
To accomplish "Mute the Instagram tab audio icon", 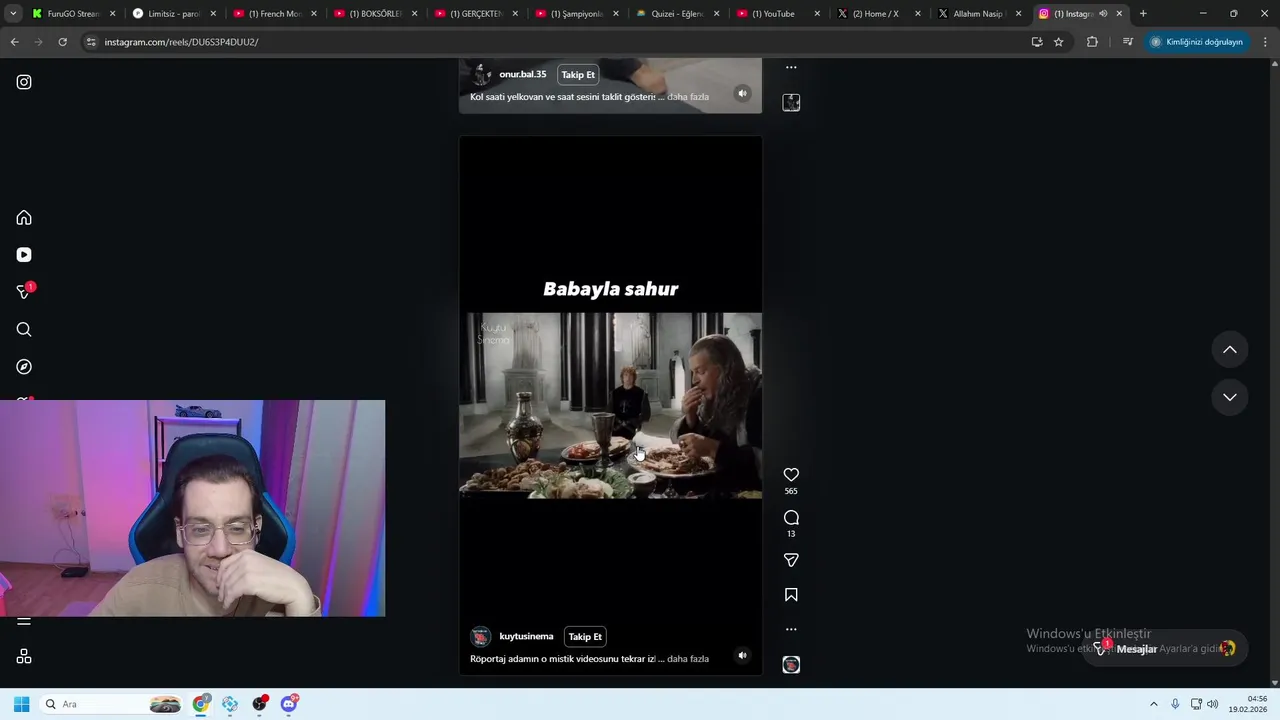I will [x=1103, y=14].
